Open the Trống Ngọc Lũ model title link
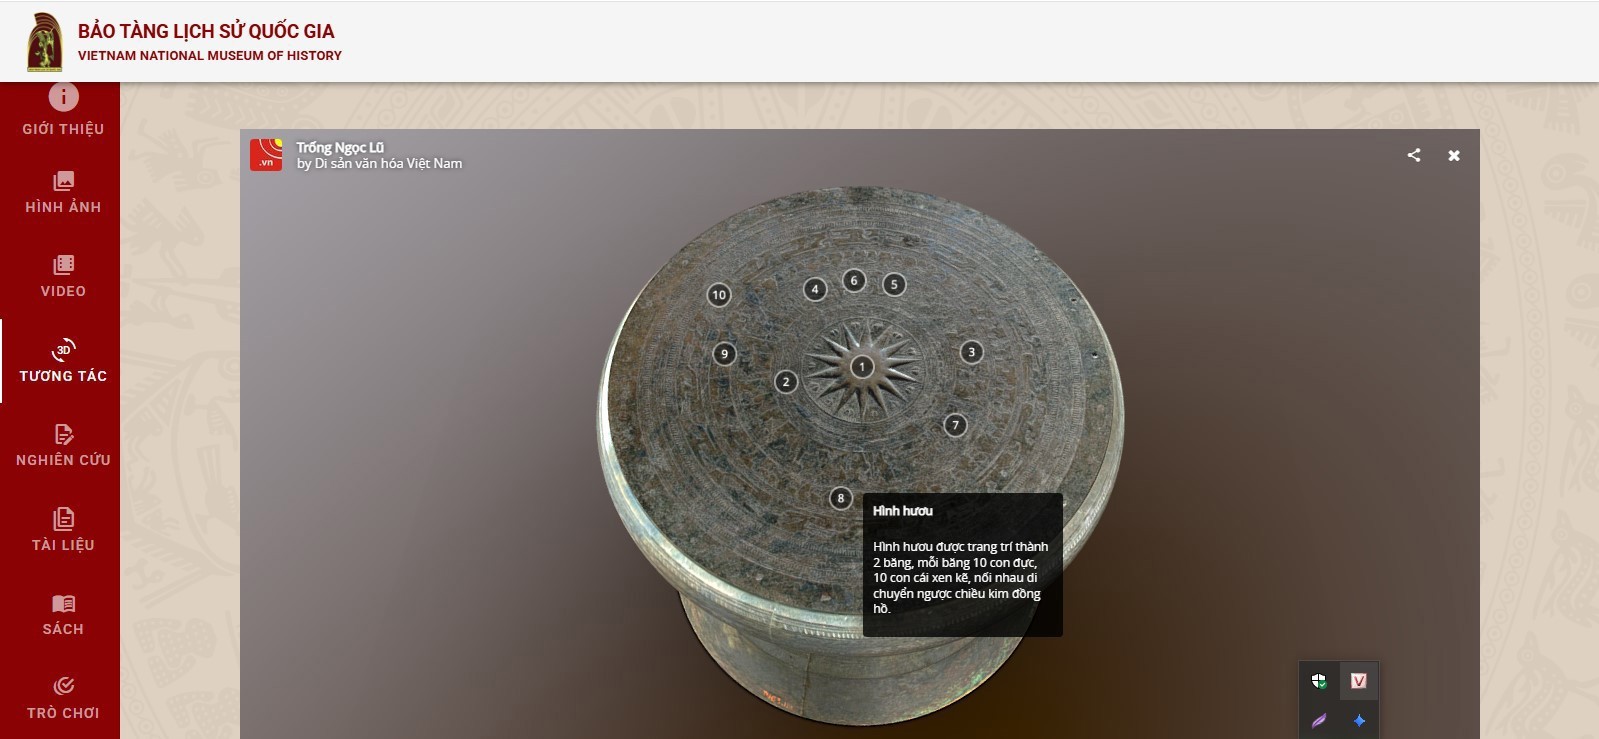Image resolution: width=1599 pixels, height=739 pixels. point(340,147)
